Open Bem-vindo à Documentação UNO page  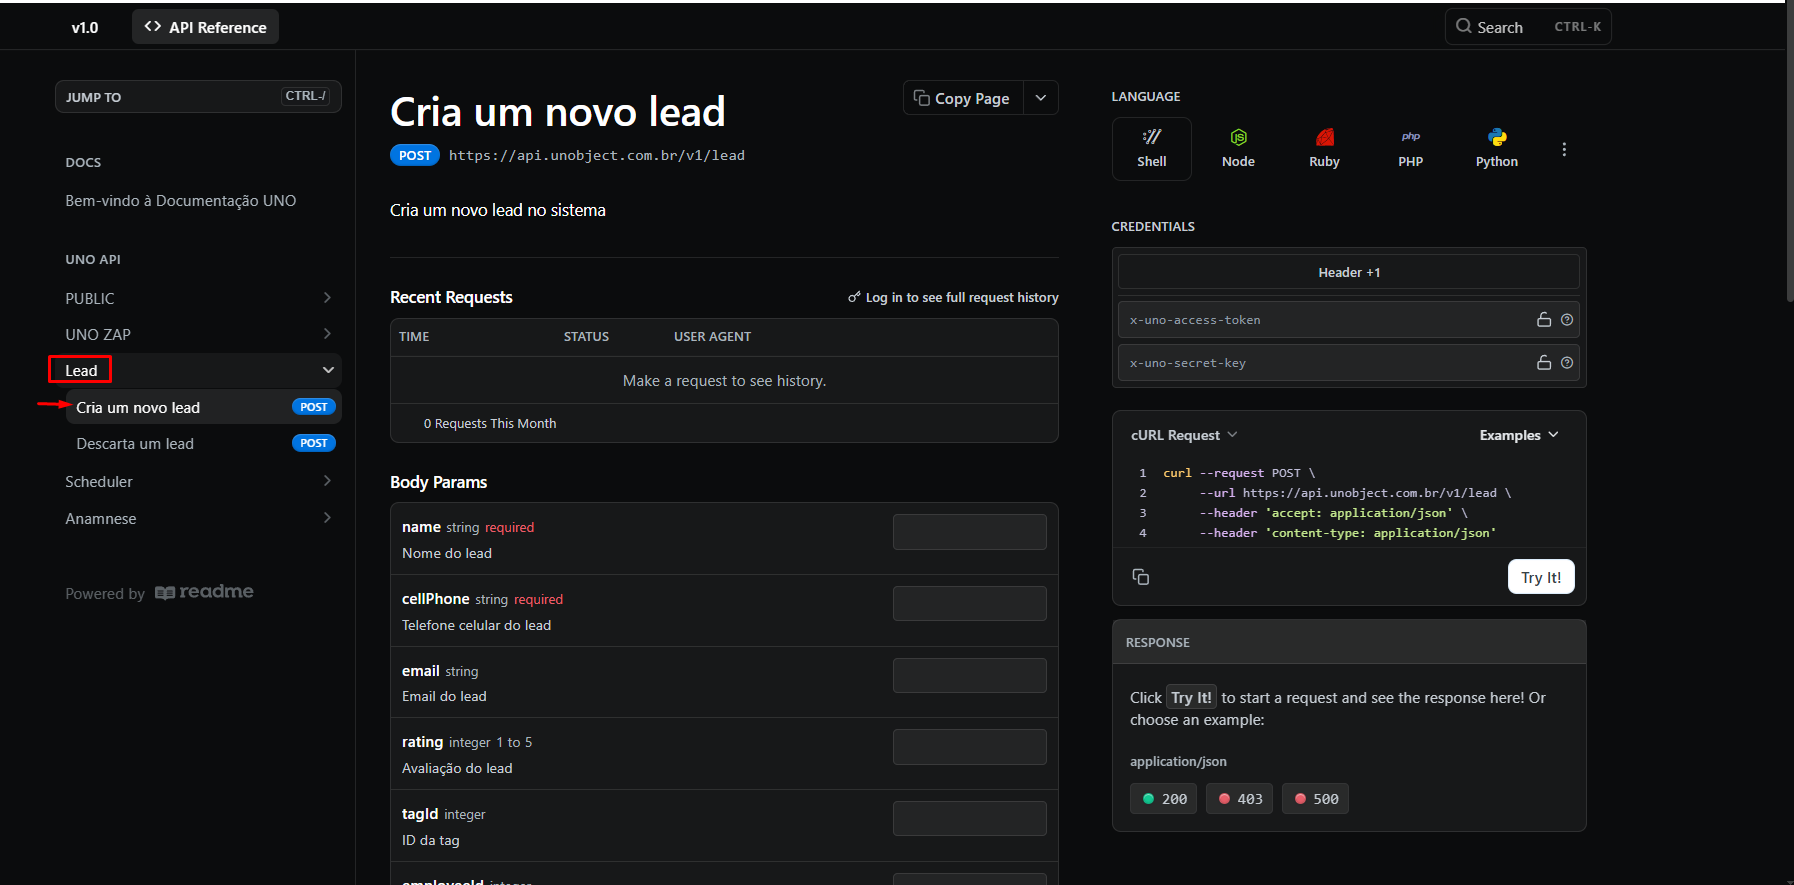[181, 201]
